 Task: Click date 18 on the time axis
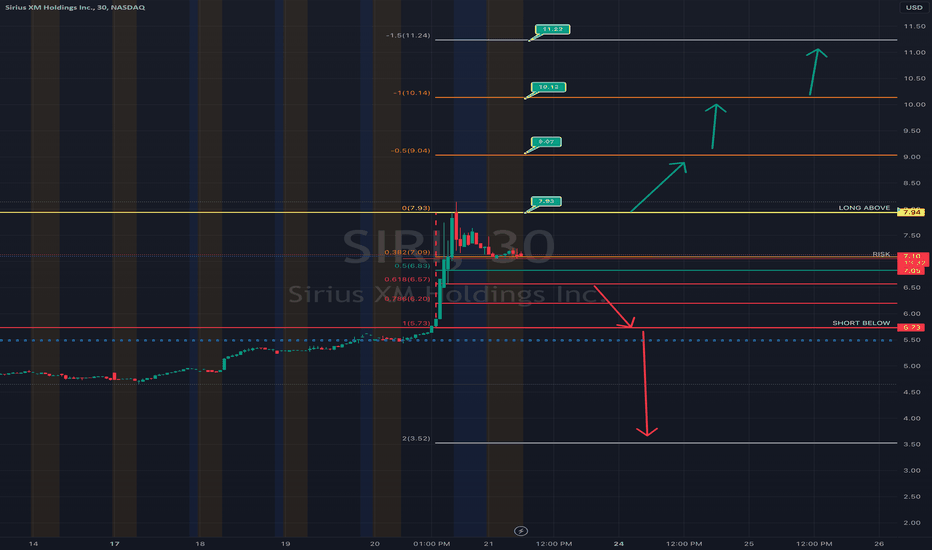[x=200, y=543]
